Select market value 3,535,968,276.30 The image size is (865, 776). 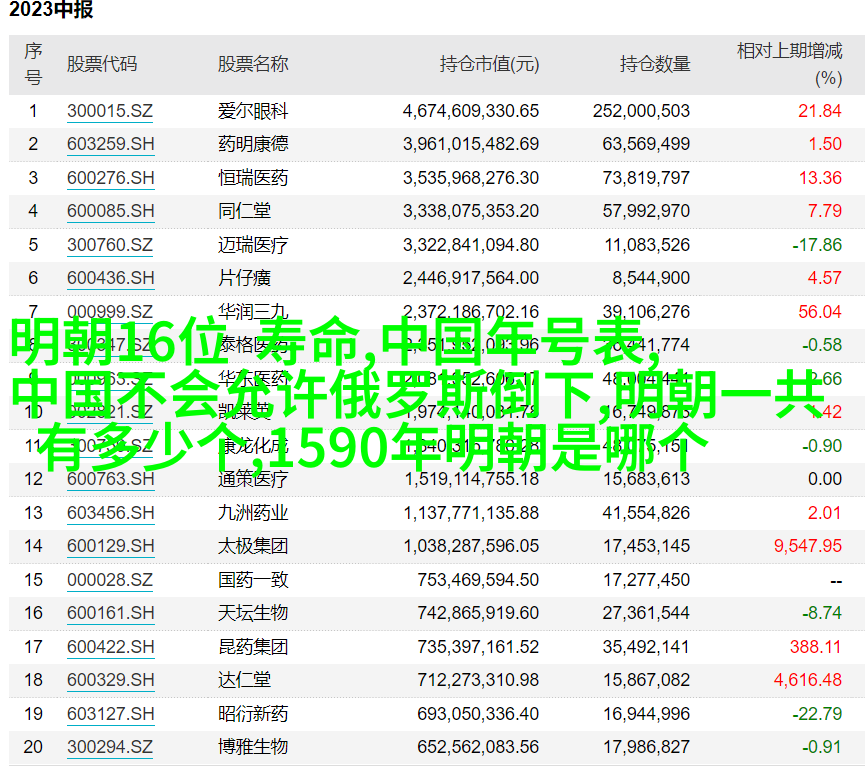471,178
